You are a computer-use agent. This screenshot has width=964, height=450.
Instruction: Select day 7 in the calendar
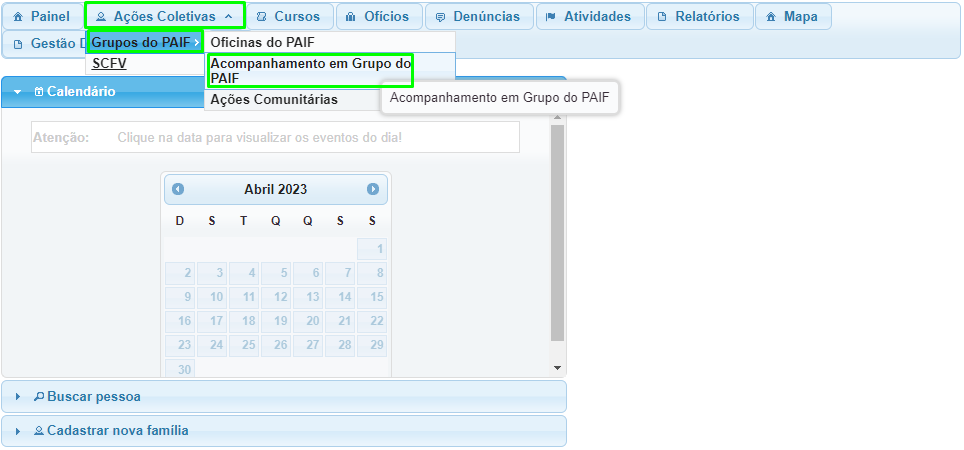point(340,273)
